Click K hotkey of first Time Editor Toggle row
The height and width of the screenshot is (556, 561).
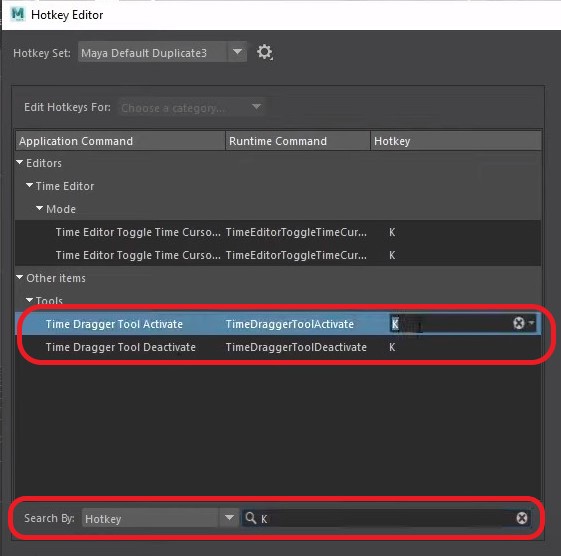[392, 232]
